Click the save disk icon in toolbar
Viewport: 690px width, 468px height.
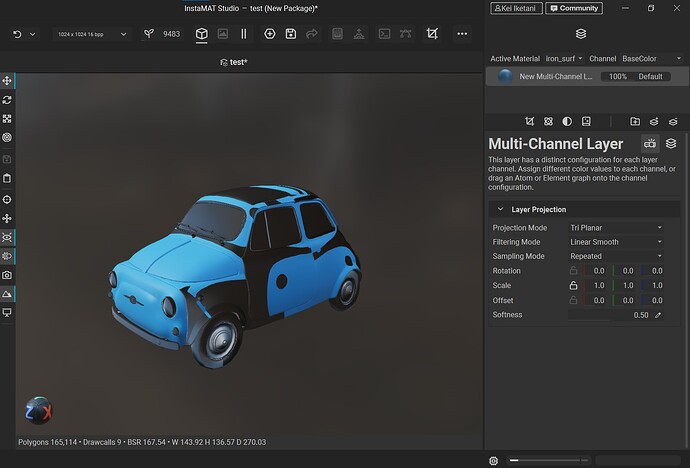pyautogui.click(x=290, y=34)
